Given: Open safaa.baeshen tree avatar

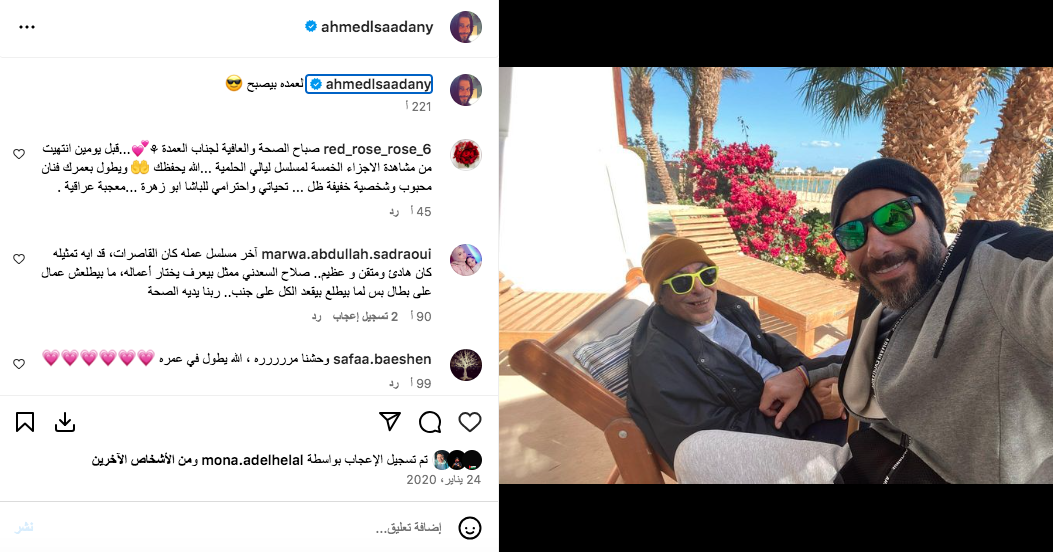Looking at the screenshot, I should (465, 365).
